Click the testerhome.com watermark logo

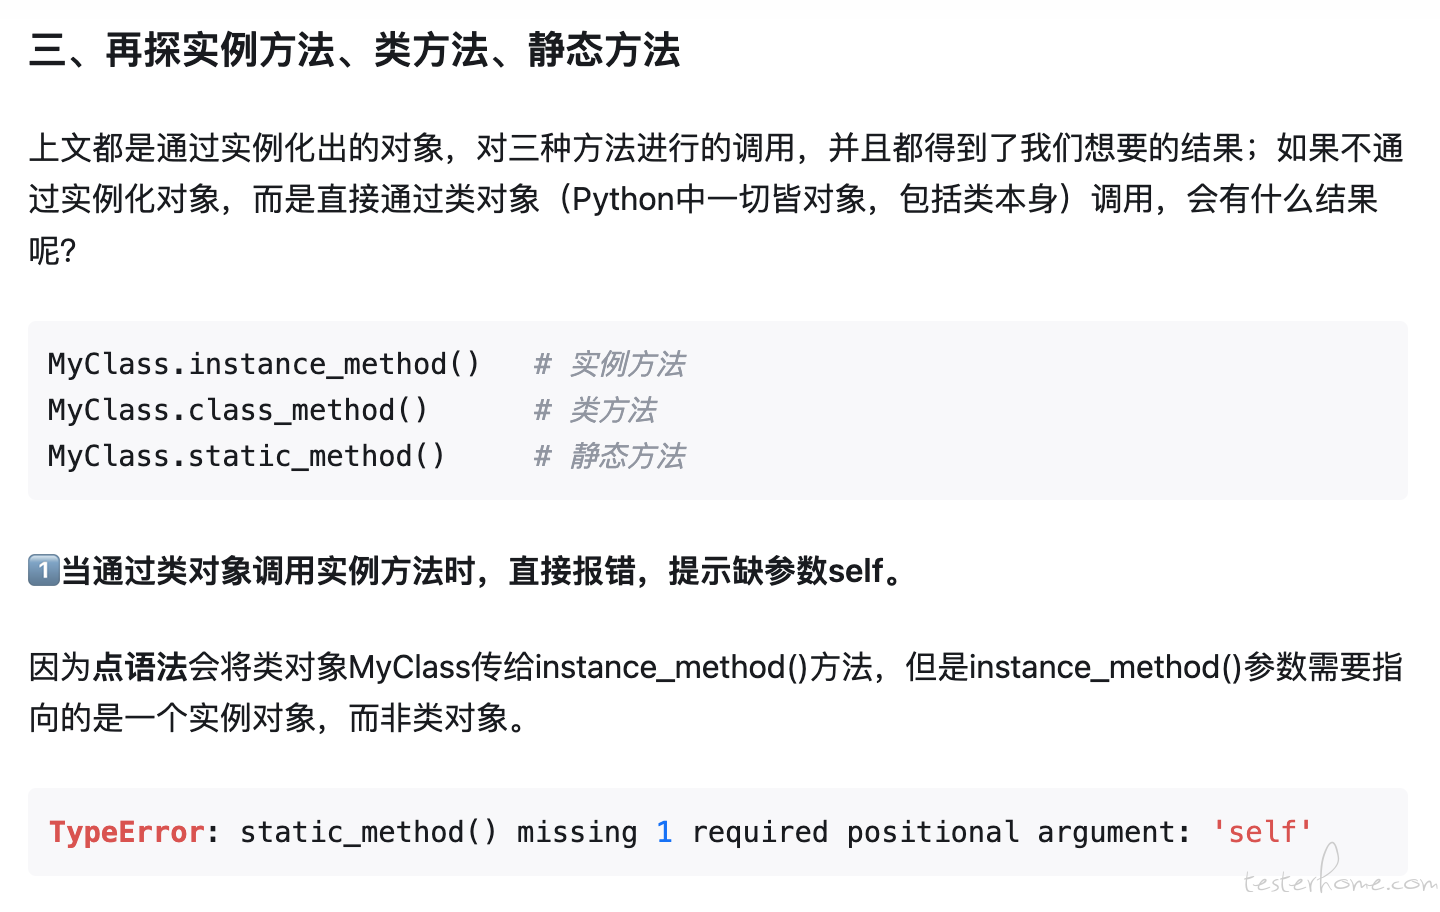coord(1340,872)
